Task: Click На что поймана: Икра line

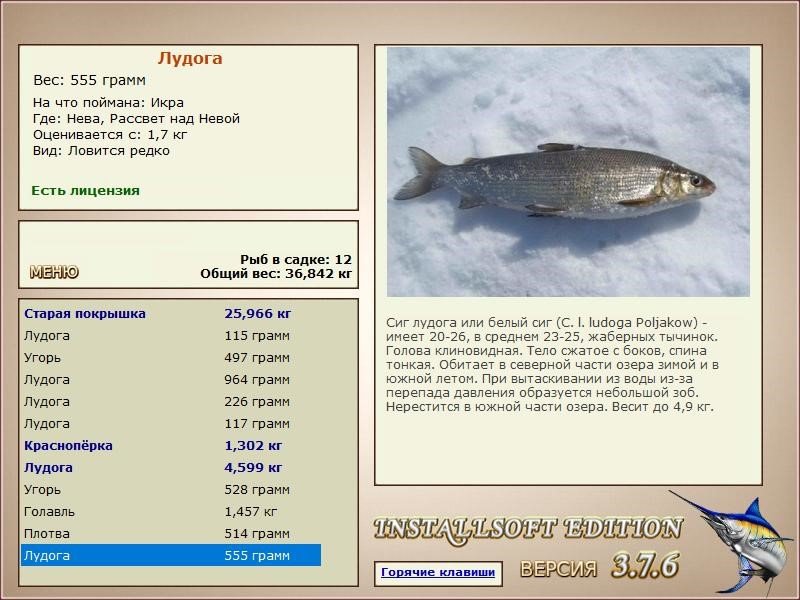Action: 108,103
